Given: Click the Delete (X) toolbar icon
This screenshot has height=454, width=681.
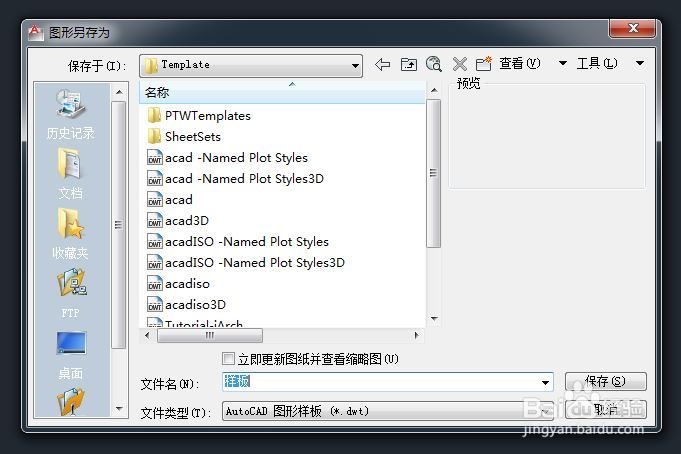Looking at the screenshot, I should pyautogui.click(x=460, y=64).
